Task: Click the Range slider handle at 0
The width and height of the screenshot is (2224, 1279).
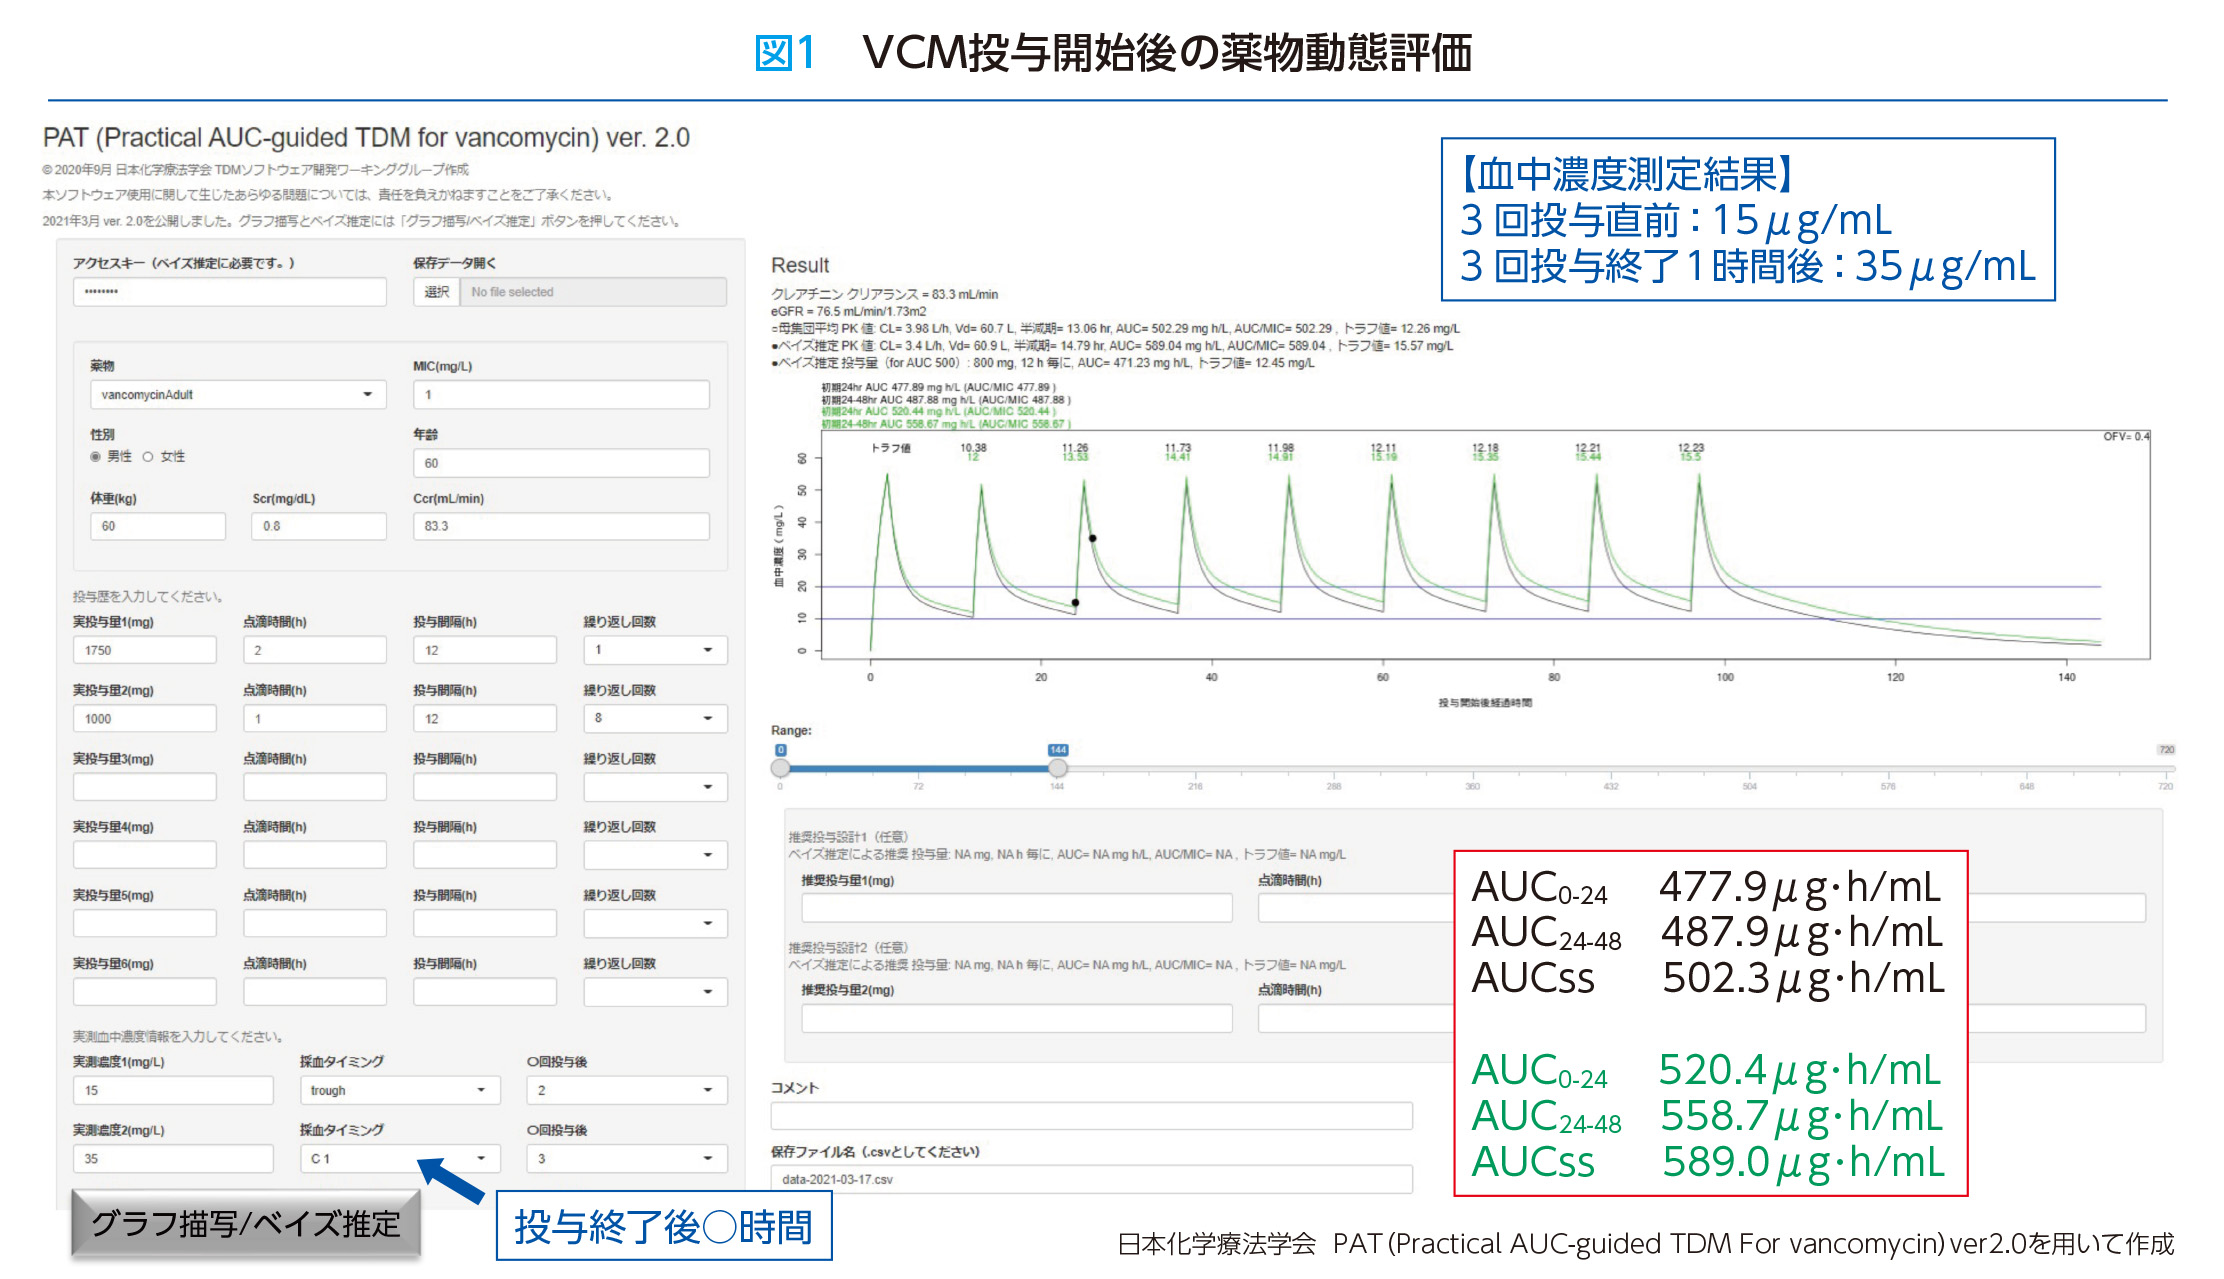Action: point(781,768)
